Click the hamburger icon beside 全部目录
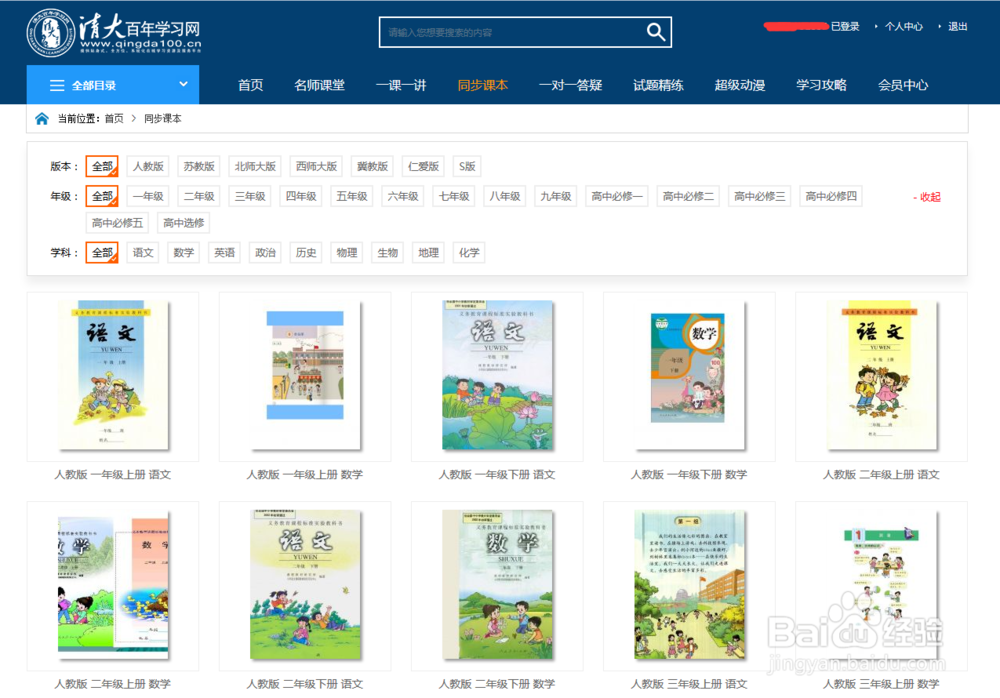Image resolution: width=1000 pixels, height=698 pixels. (x=57, y=85)
